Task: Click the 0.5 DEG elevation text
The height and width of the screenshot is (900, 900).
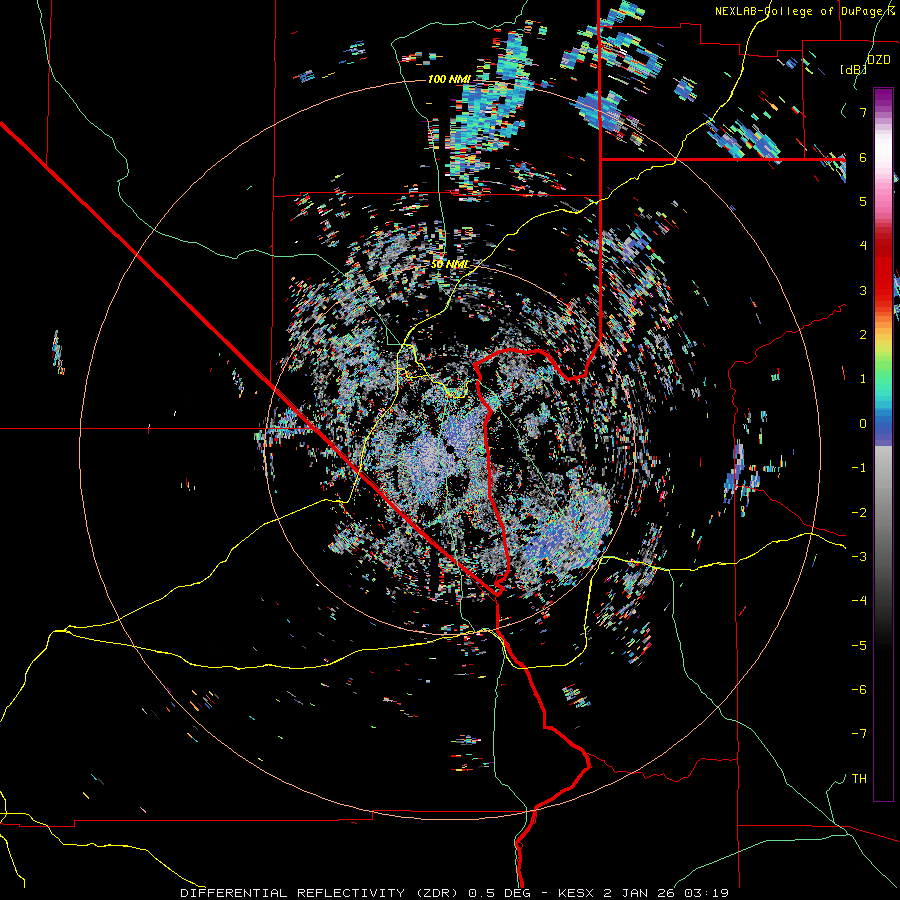Action: [x=499, y=893]
